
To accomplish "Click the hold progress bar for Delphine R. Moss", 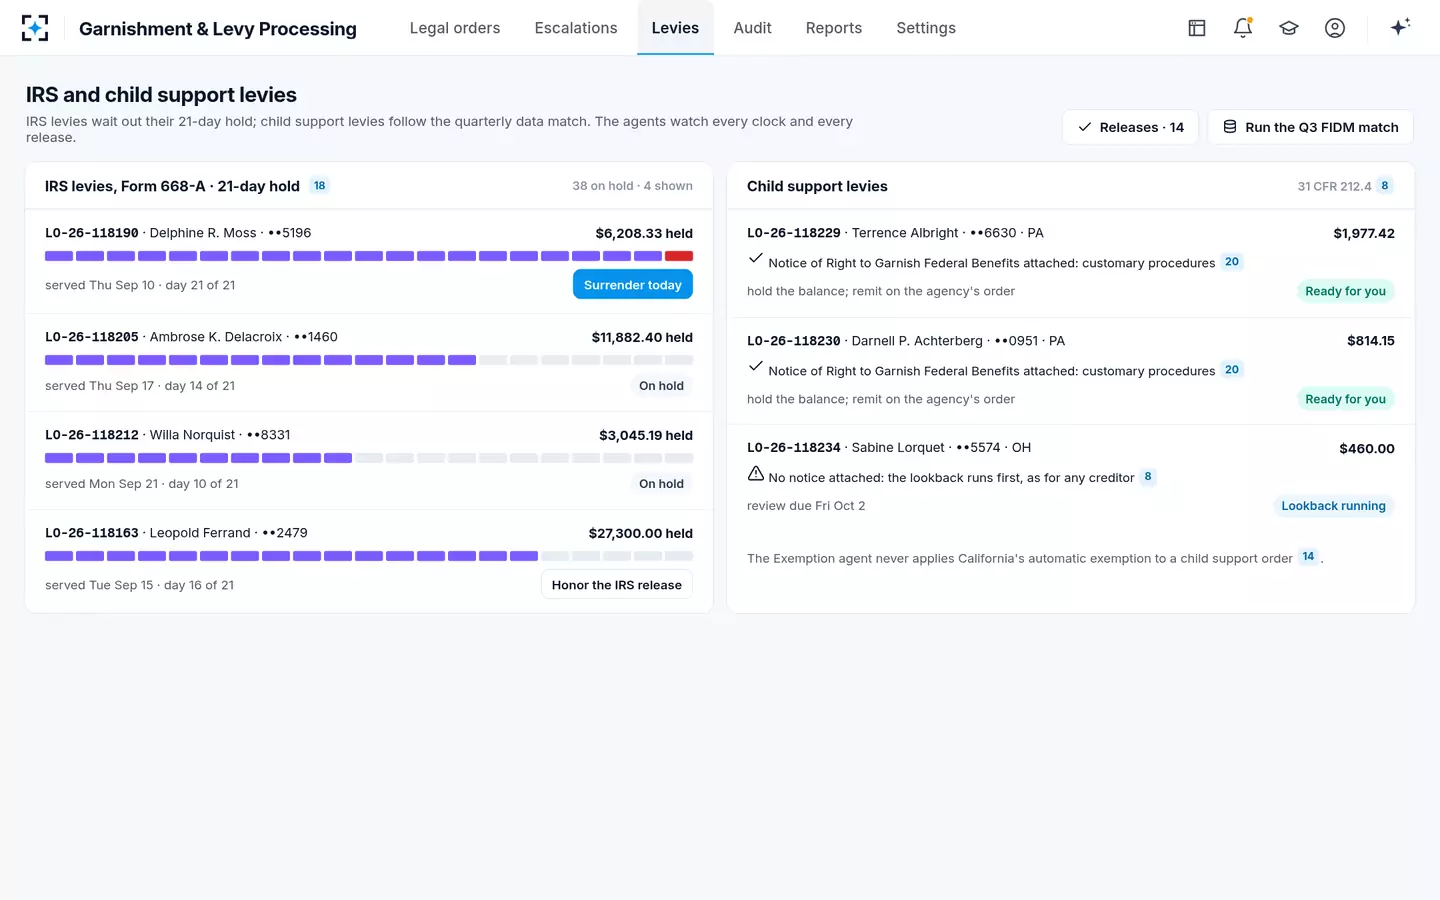I will pyautogui.click(x=369, y=256).
